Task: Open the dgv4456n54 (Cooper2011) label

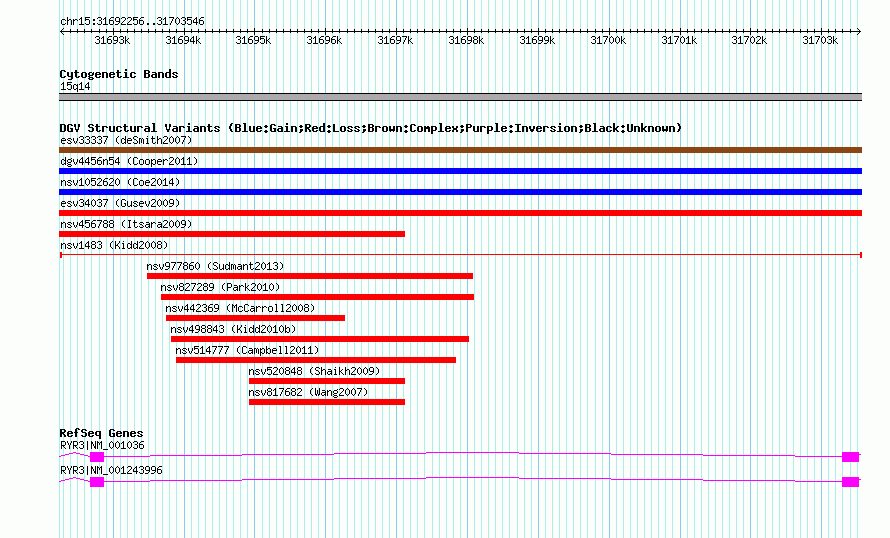Action: (129, 161)
